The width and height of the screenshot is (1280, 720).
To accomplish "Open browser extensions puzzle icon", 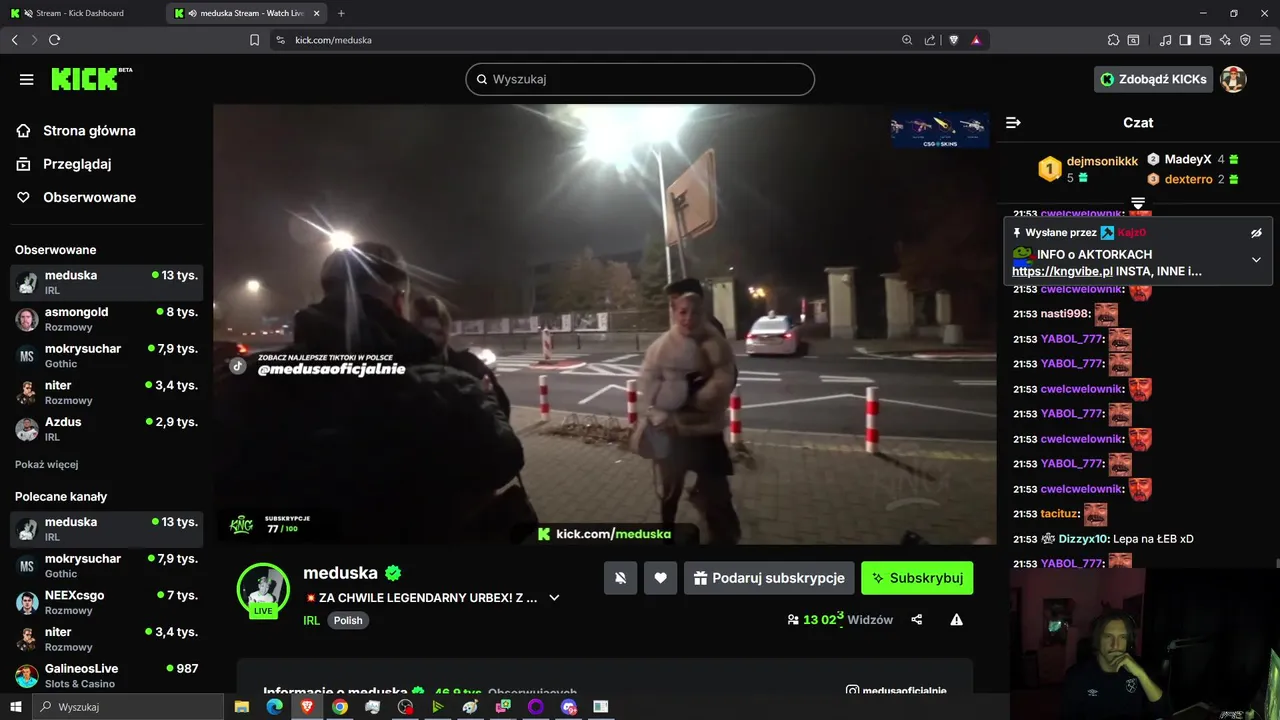I will [1113, 40].
